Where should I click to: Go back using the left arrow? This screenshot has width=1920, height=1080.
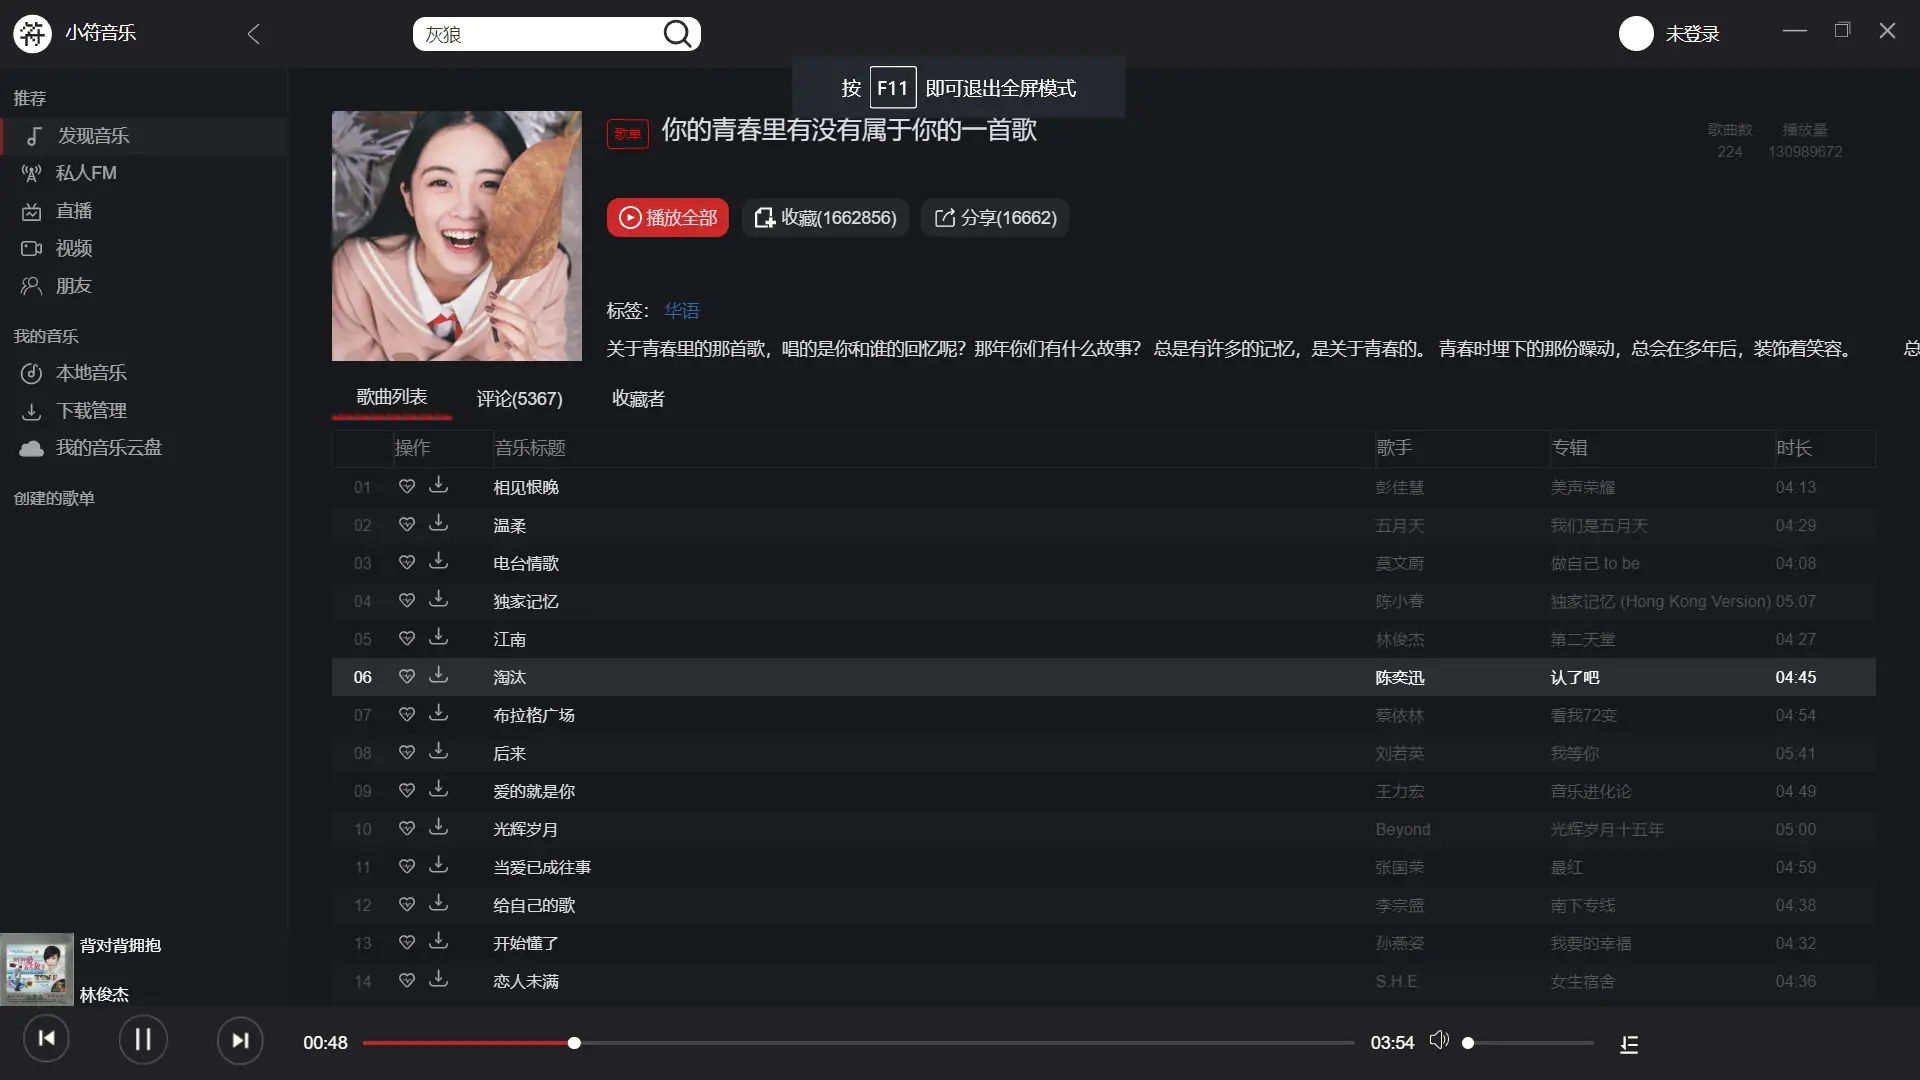click(253, 34)
